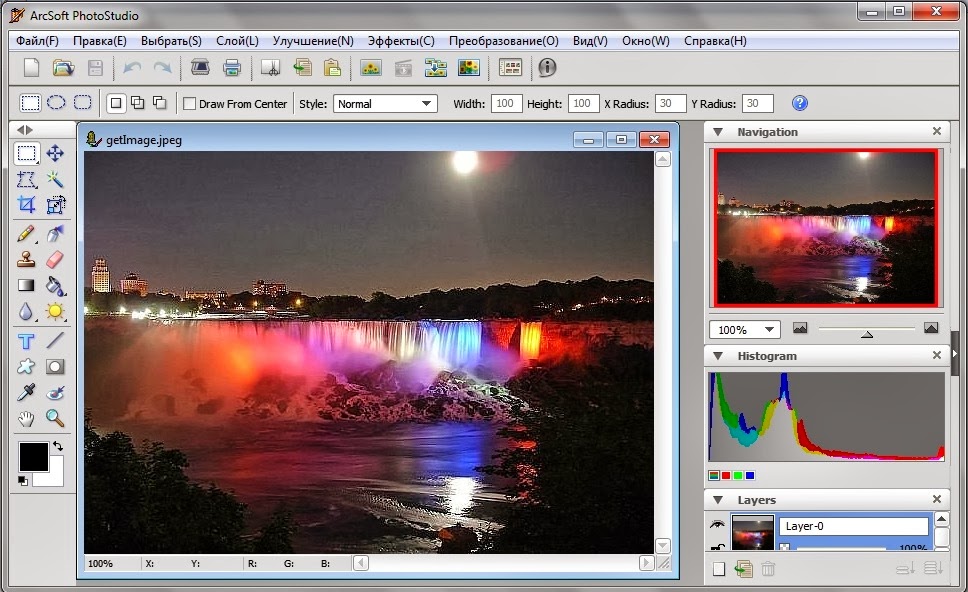Select the Stamp clone tool

(x=27, y=259)
